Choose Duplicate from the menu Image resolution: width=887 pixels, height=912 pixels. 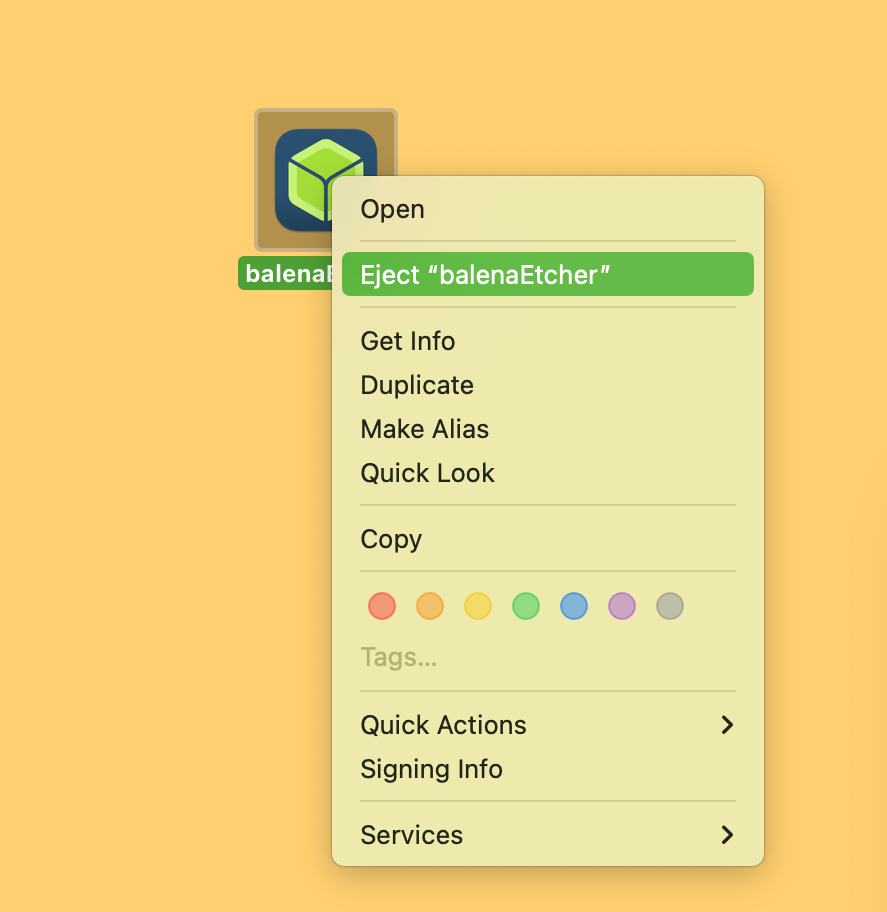tap(548, 385)
